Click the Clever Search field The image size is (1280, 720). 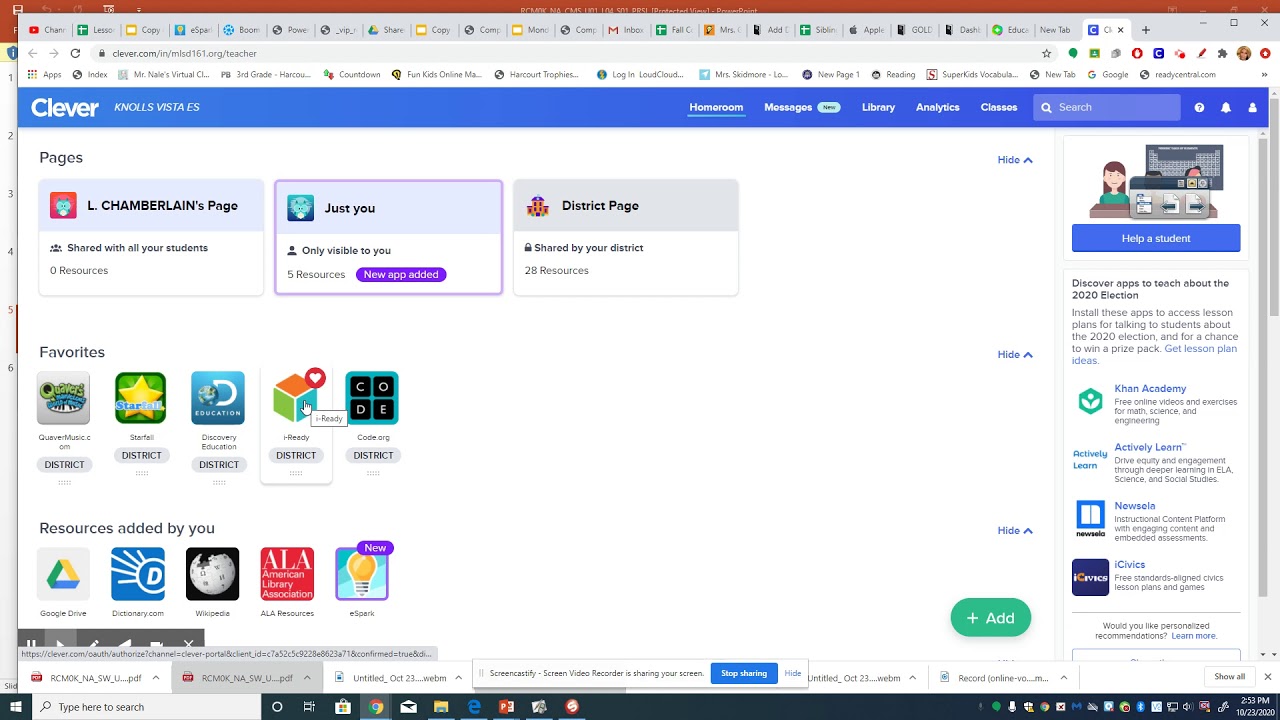pos(1107,107)
